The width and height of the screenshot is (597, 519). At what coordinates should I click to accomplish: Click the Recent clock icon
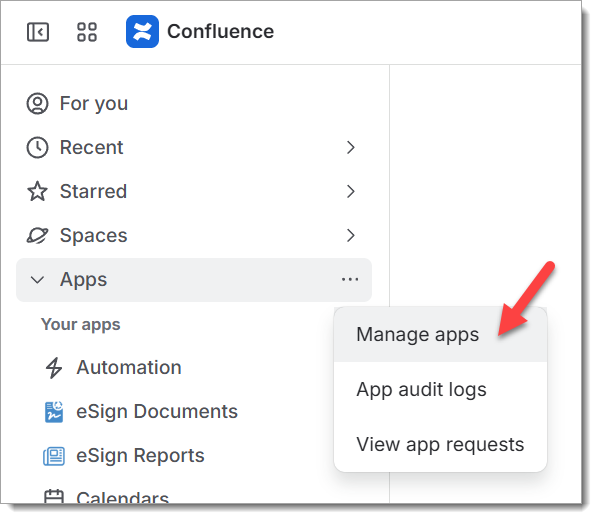click(37, 147)
